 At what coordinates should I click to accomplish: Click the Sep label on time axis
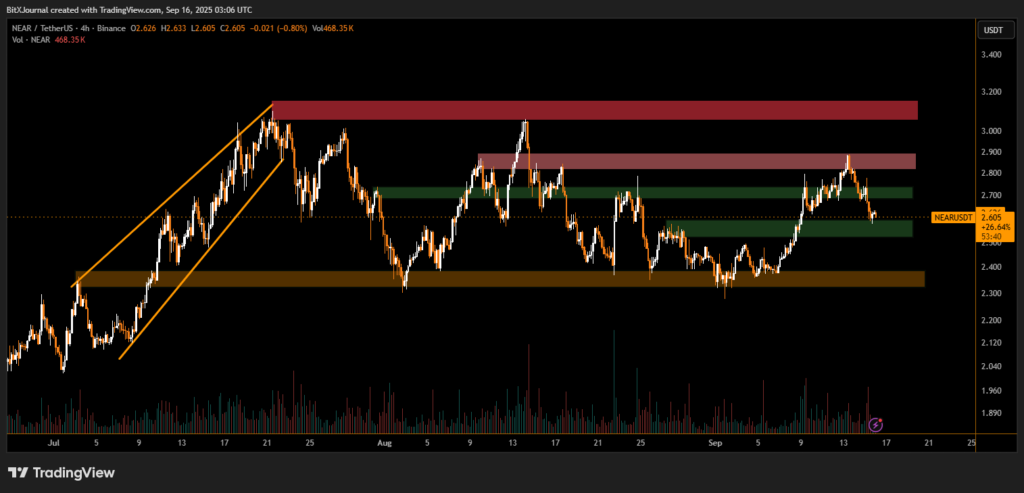[x=714, y=440]
